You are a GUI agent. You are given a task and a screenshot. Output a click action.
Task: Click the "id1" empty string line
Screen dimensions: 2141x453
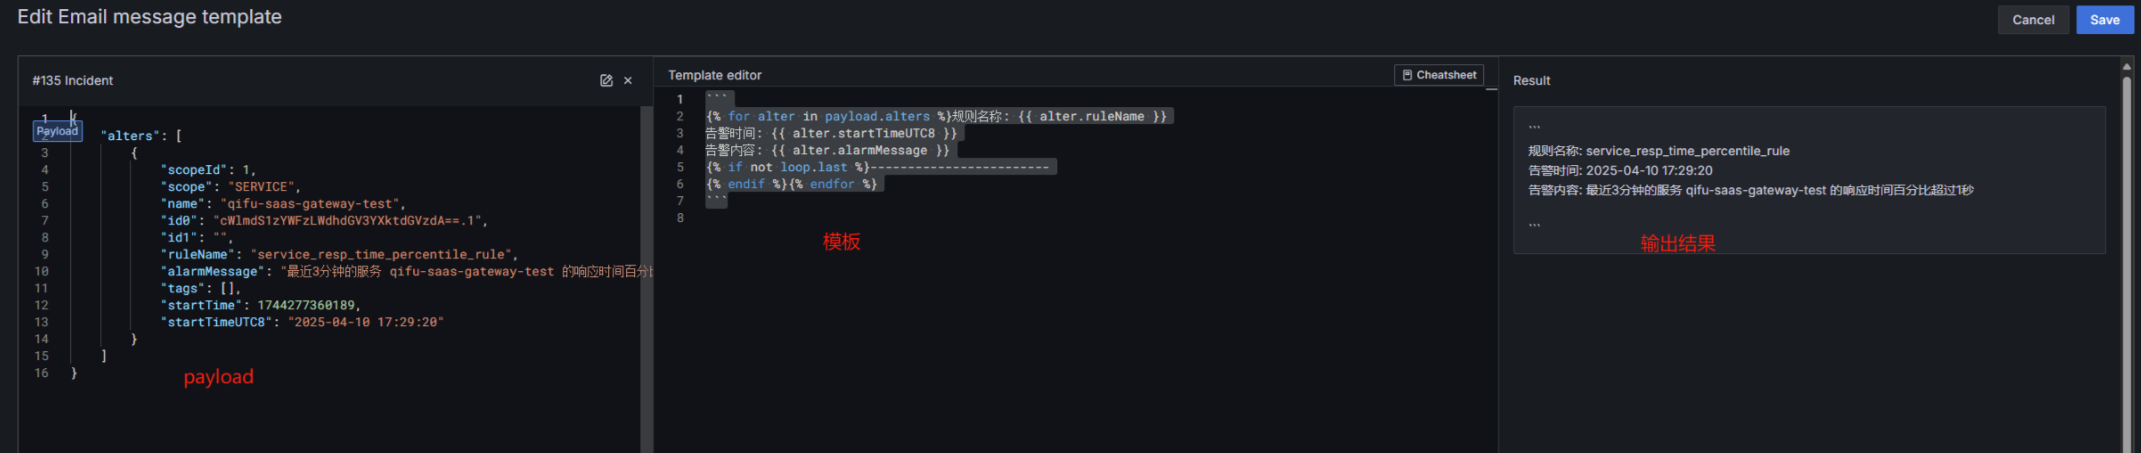point(197,238)
